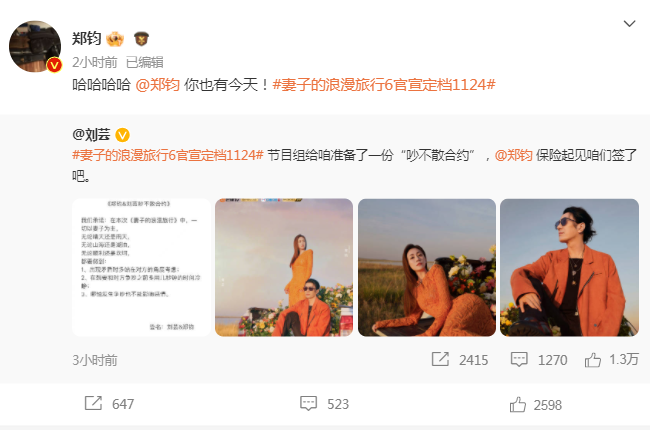Viewport: 650px width, 430px height.
Task: Click the comment icon showing 523
Action: click(x=308, y=403)
